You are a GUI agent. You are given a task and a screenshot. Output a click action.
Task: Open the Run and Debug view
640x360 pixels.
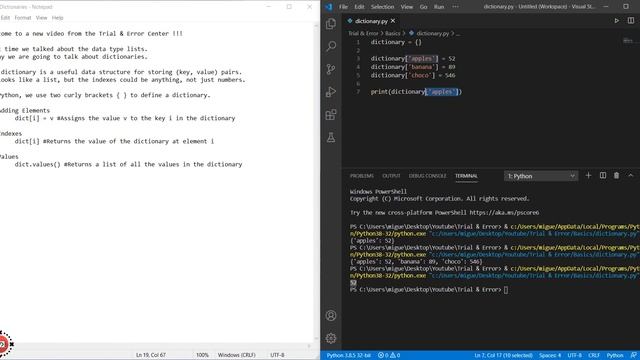pos(331,92)
